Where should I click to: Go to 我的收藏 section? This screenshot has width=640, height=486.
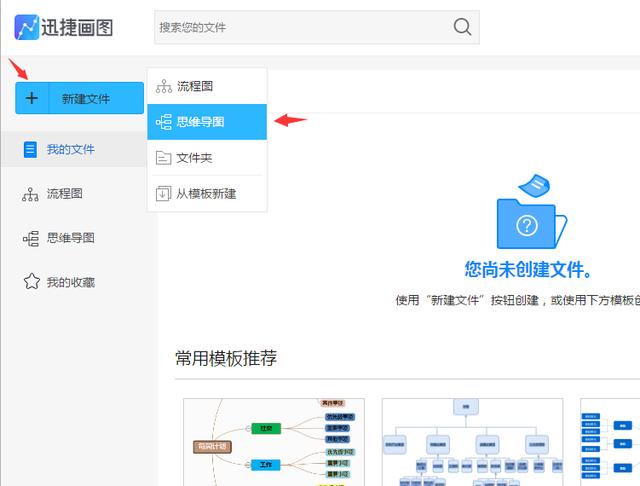click(71, 282)
